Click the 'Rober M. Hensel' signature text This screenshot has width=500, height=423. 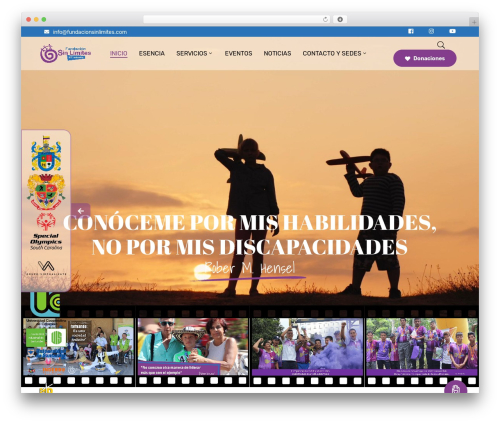250,268
